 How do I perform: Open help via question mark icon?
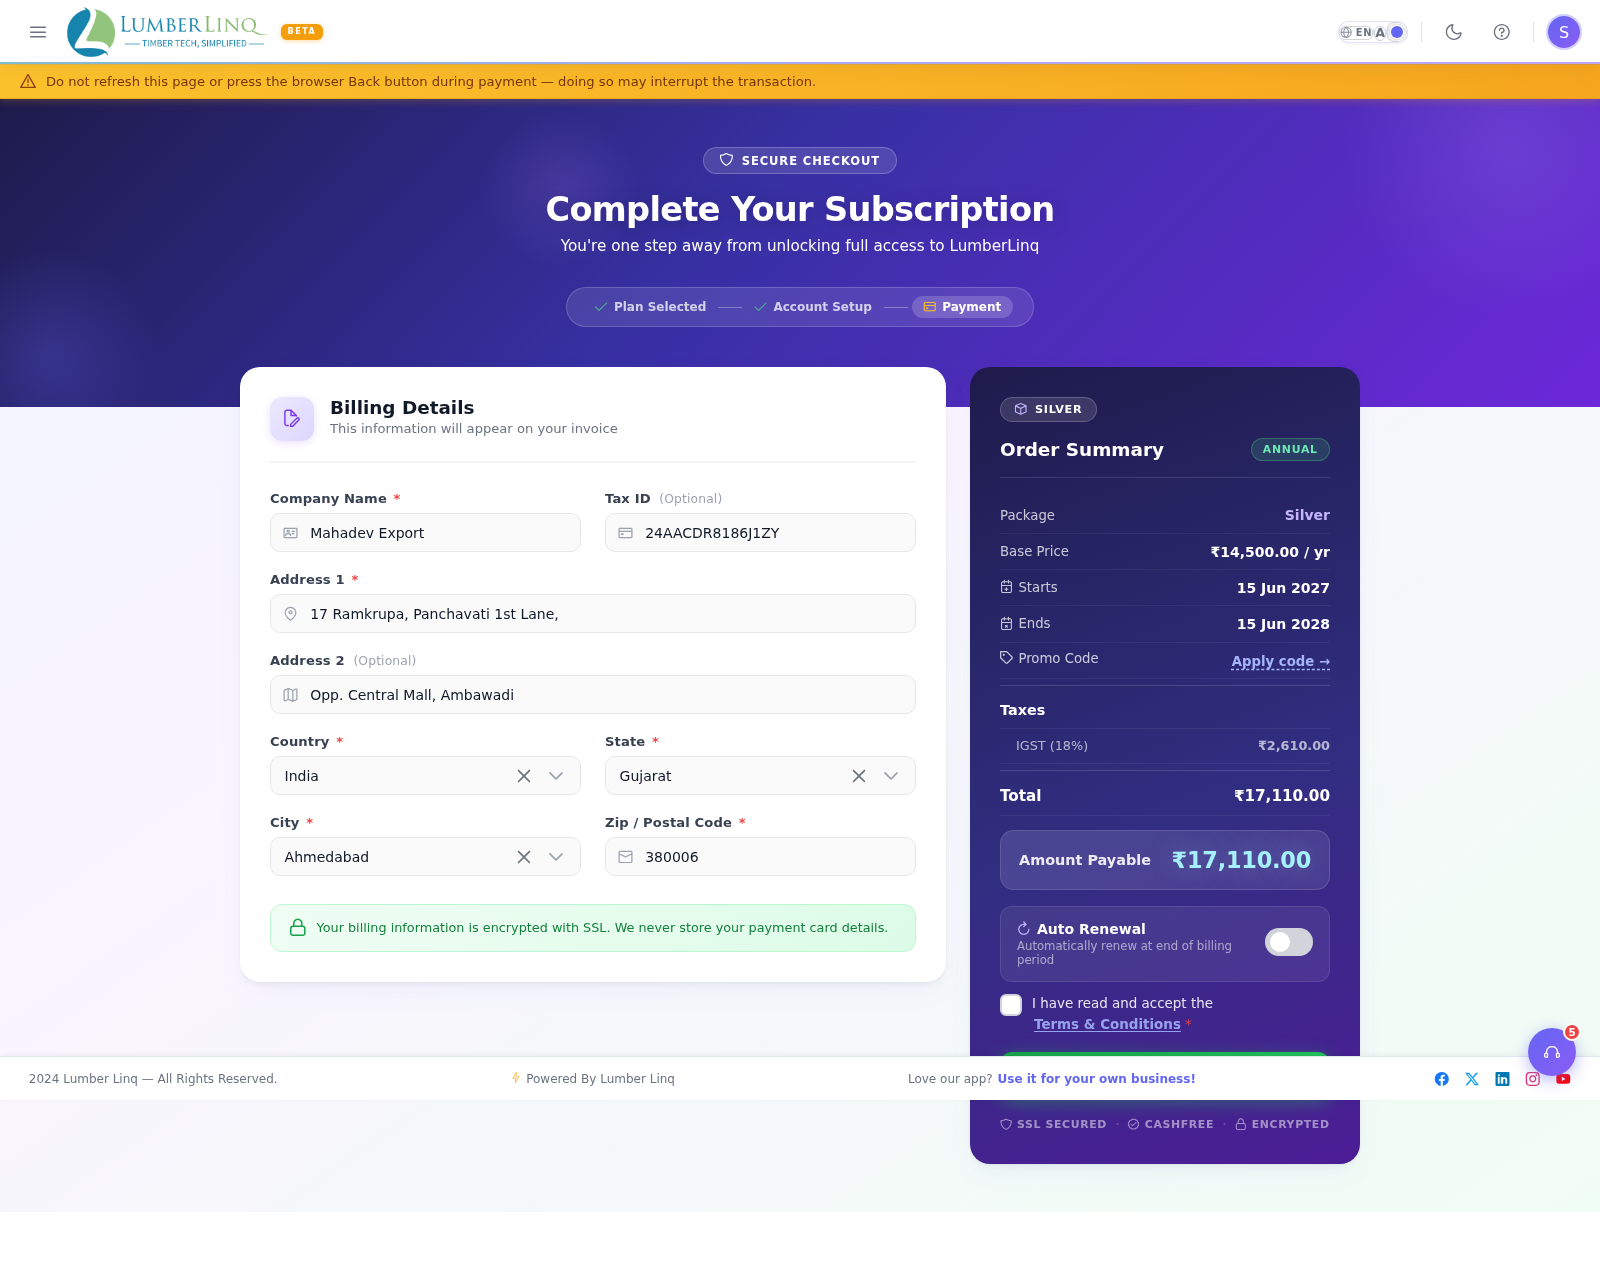(1502, 32)
